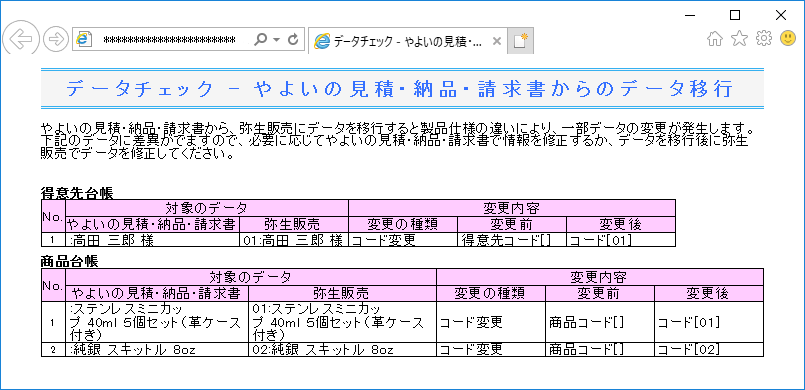Click the 得意先コード[] cell
The image size is (805, 390).
click(512, 240)
